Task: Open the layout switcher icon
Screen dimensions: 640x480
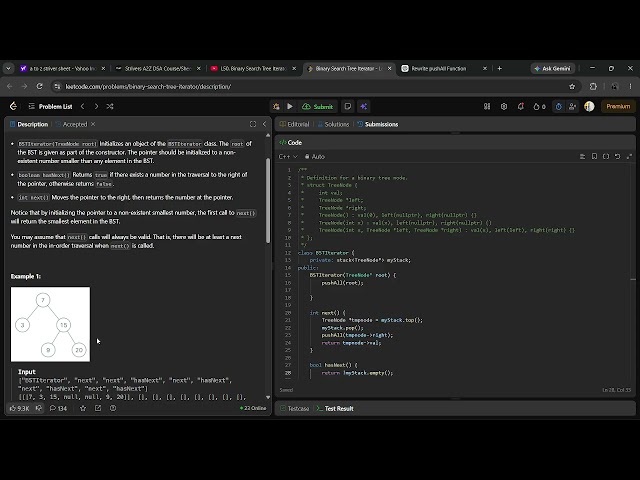Action: coord(487,107)
